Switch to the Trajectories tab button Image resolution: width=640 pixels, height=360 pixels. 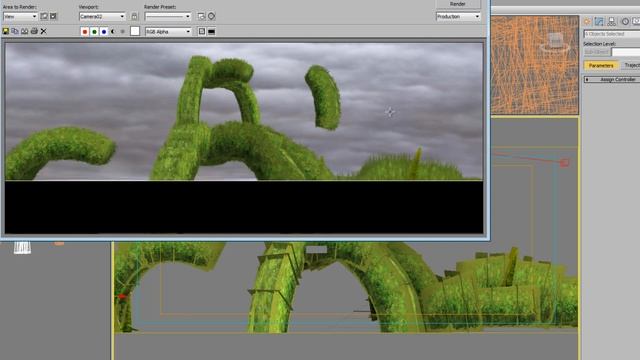point(631,65)
